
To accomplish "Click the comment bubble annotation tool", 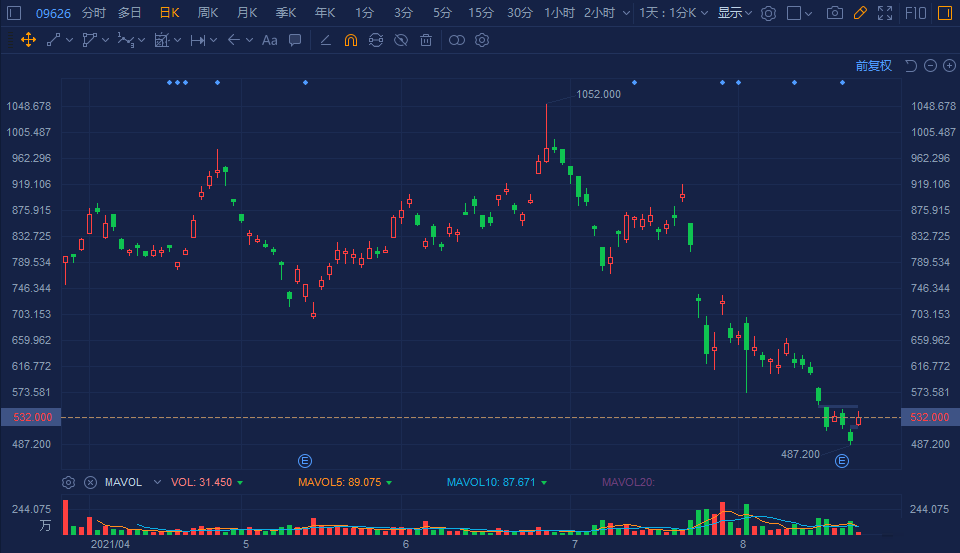I will pyautogui.click(x=295, y=40).
